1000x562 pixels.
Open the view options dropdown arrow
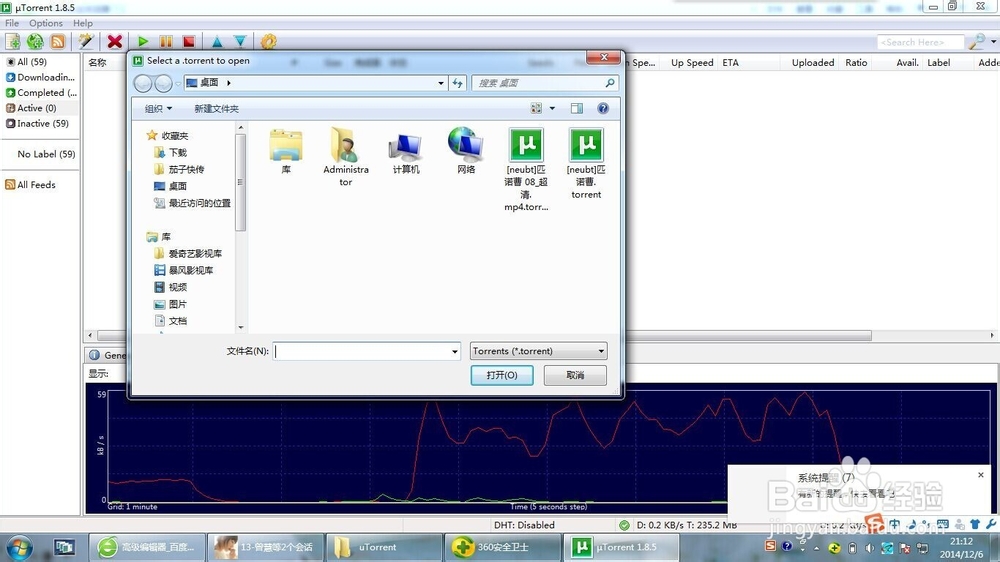[552, 108]
